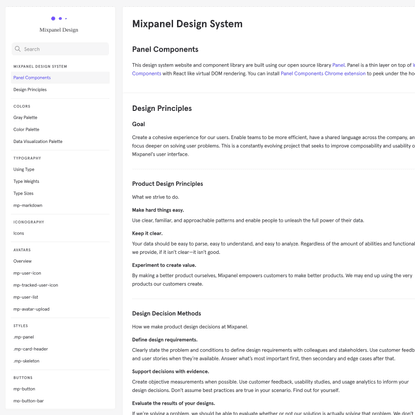Focus the Search input field

[60, 49]
